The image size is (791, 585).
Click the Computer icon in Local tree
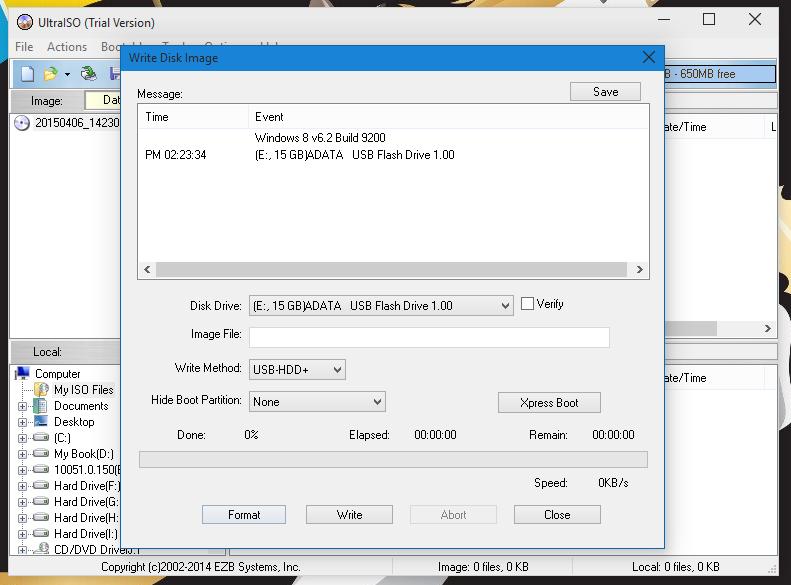[22, 374]
